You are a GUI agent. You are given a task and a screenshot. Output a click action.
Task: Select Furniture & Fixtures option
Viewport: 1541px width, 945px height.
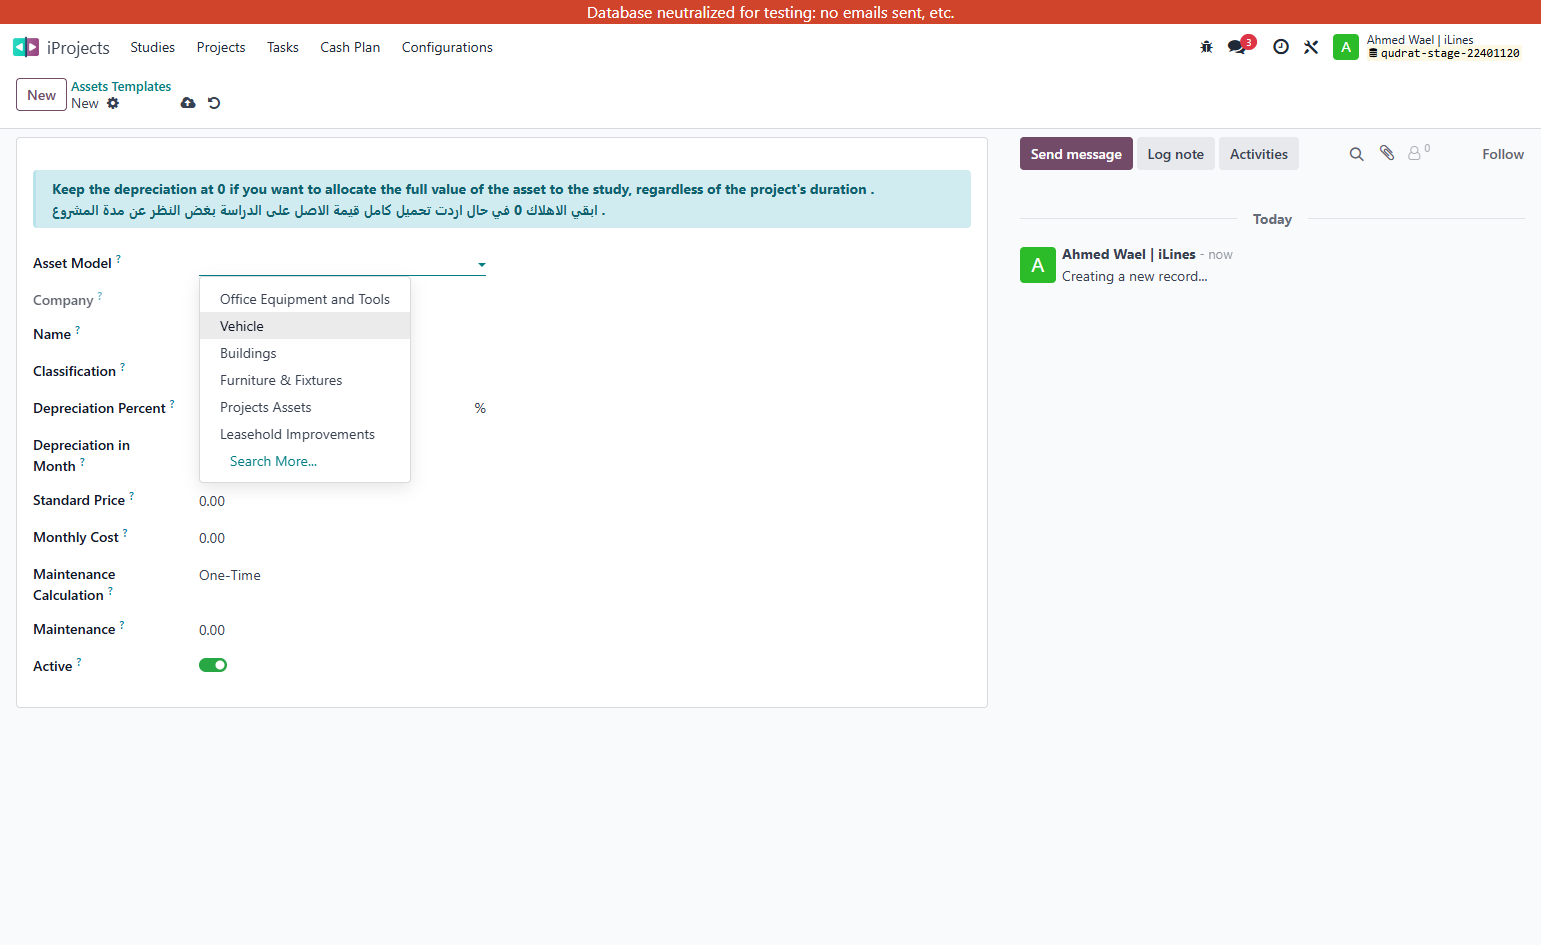[305, 380]
